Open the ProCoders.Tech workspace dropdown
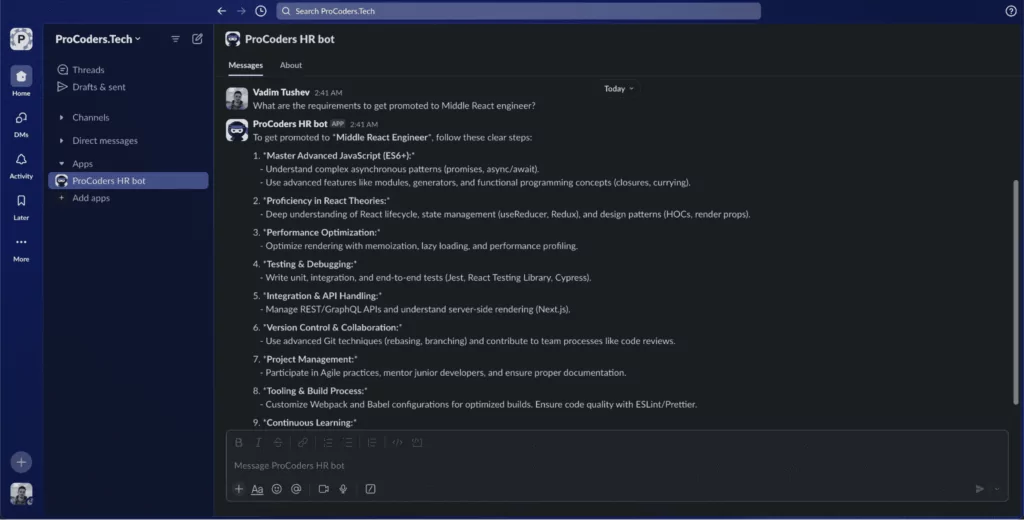Viewport: 1024px width, 520px height. pos(98,39)
